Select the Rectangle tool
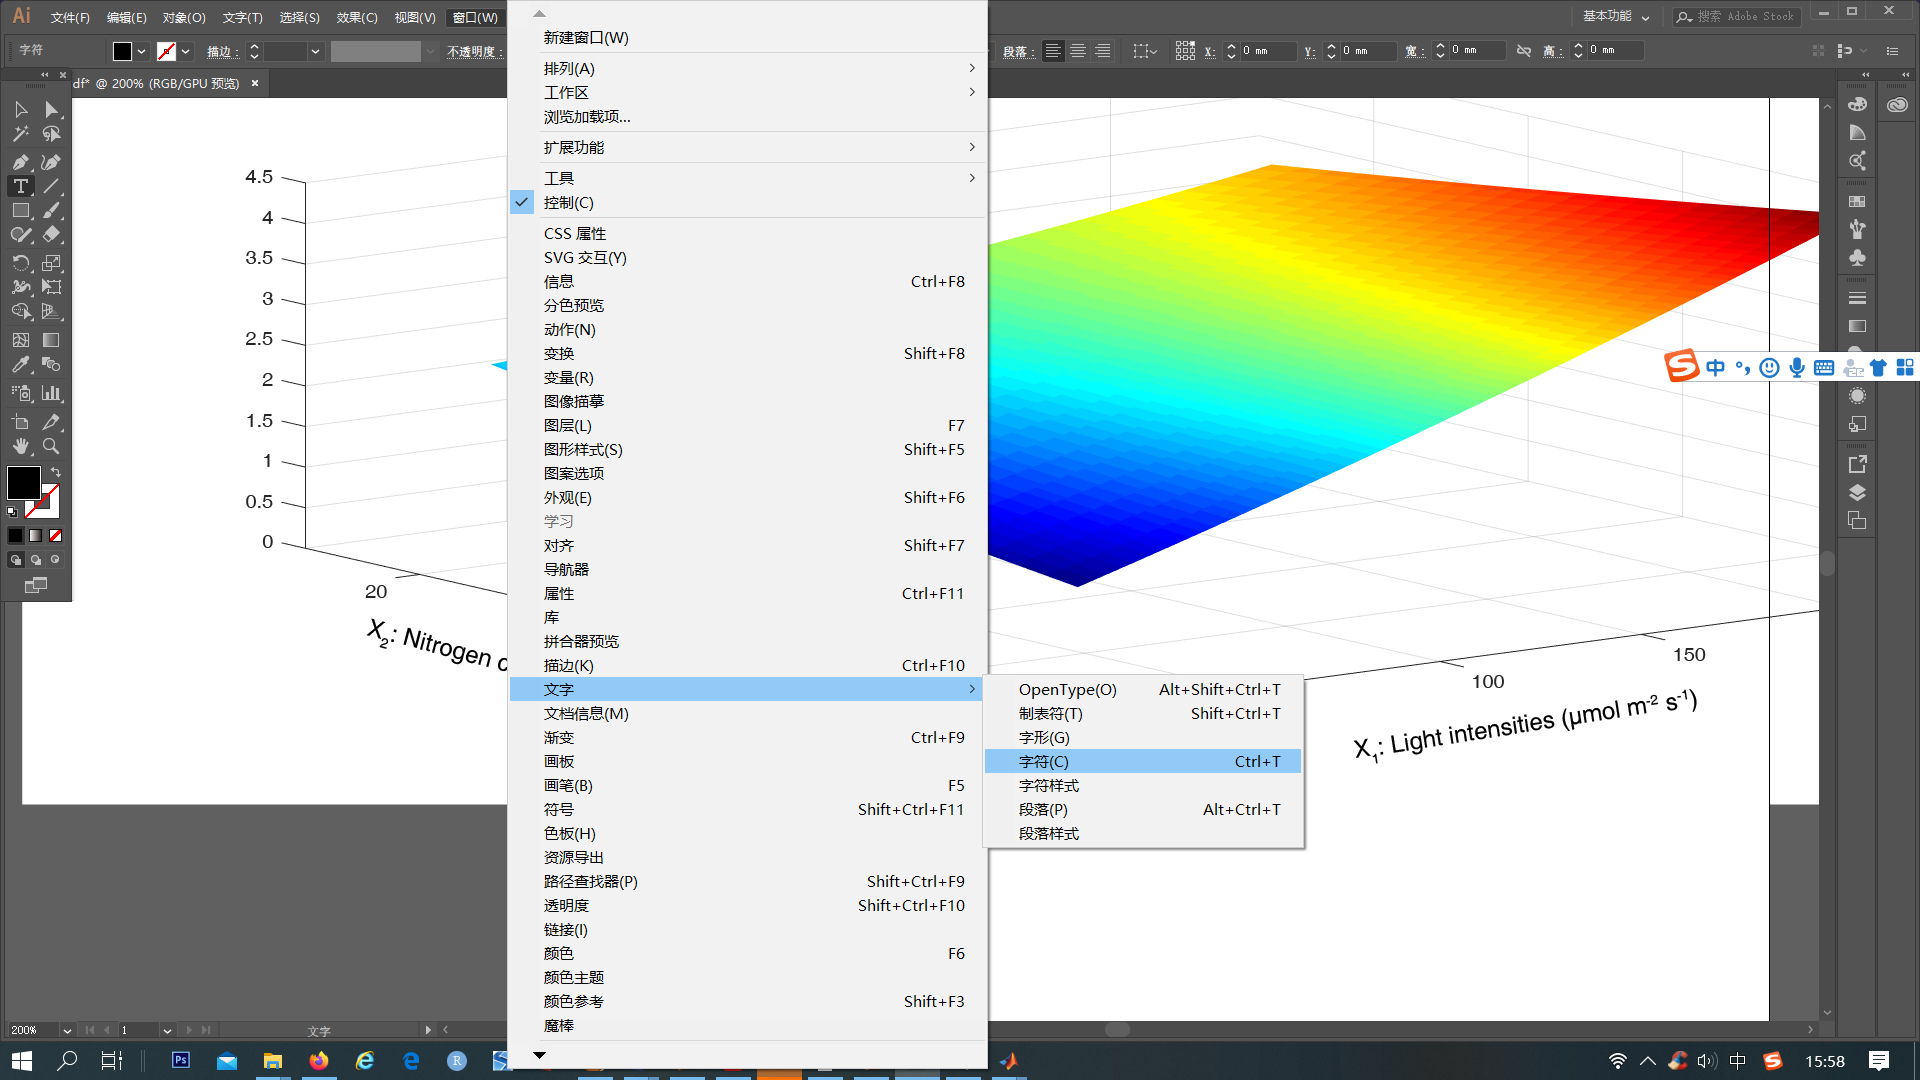This screenshot has width=1920, height=1080. [20, 210]
